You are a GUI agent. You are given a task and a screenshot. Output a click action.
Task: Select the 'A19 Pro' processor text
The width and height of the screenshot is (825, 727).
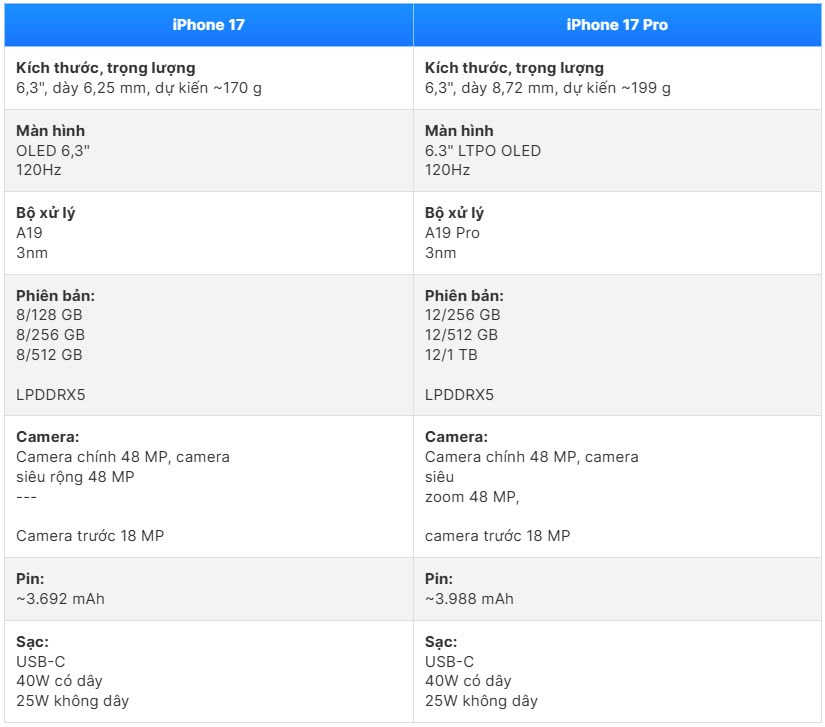(x=452, y=233)
